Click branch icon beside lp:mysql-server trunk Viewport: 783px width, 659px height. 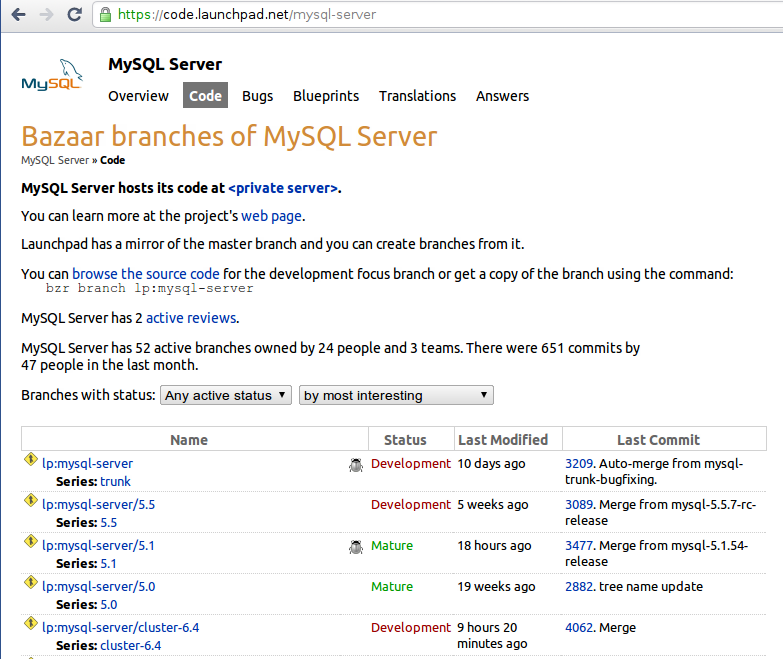tap(30, 459)
